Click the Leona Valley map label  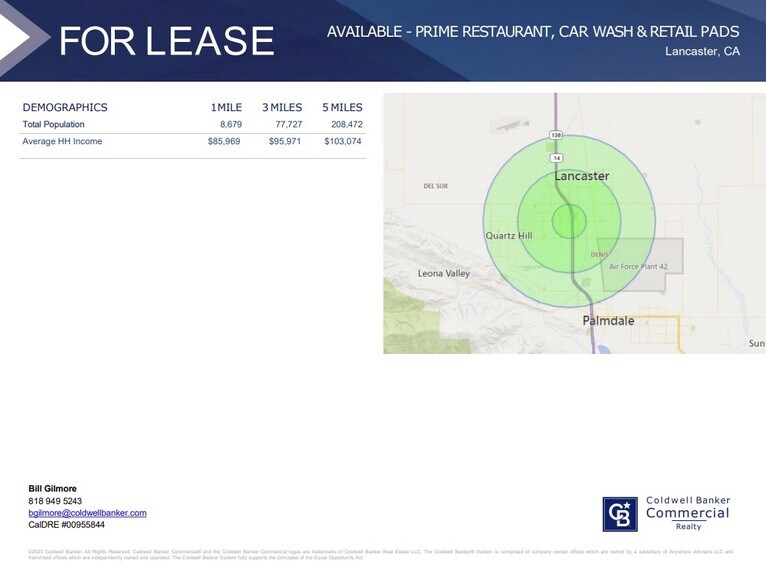[444, 273]
